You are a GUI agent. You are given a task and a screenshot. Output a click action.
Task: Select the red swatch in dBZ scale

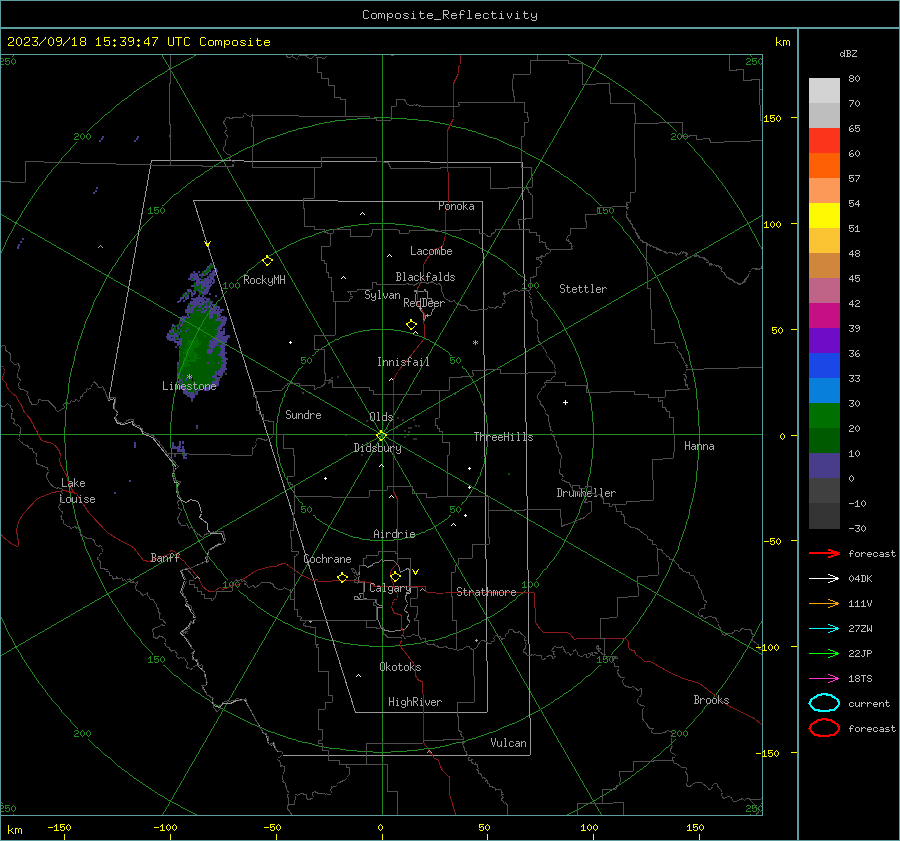tap(824, 141)
